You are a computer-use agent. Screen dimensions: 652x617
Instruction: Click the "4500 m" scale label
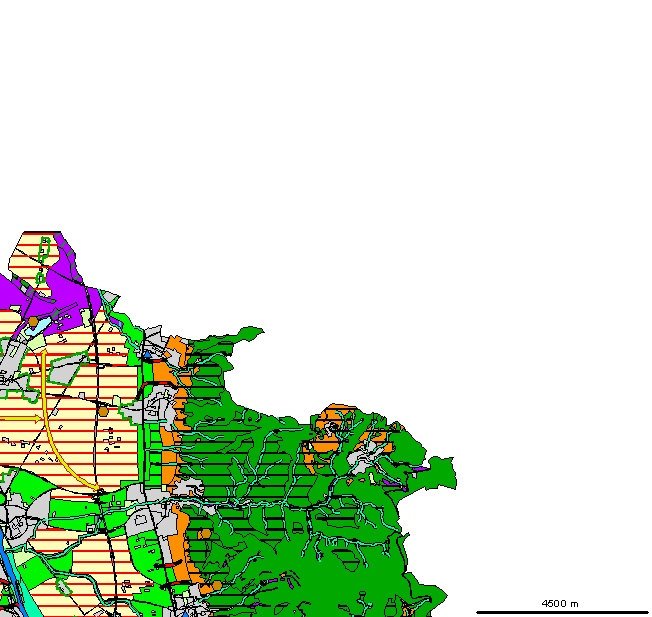tap(560, 603)
